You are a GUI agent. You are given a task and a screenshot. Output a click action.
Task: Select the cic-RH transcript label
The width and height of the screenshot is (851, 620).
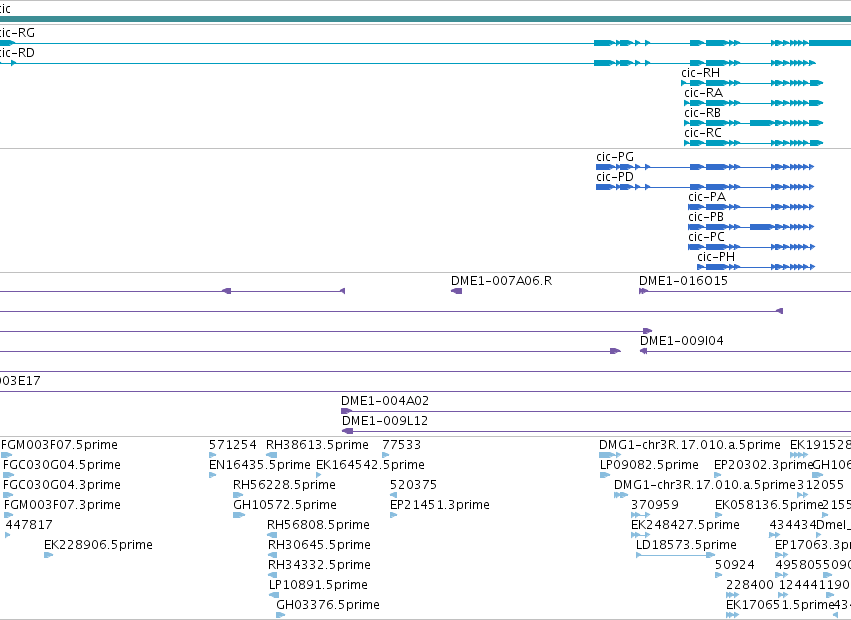tap(701, 73)
